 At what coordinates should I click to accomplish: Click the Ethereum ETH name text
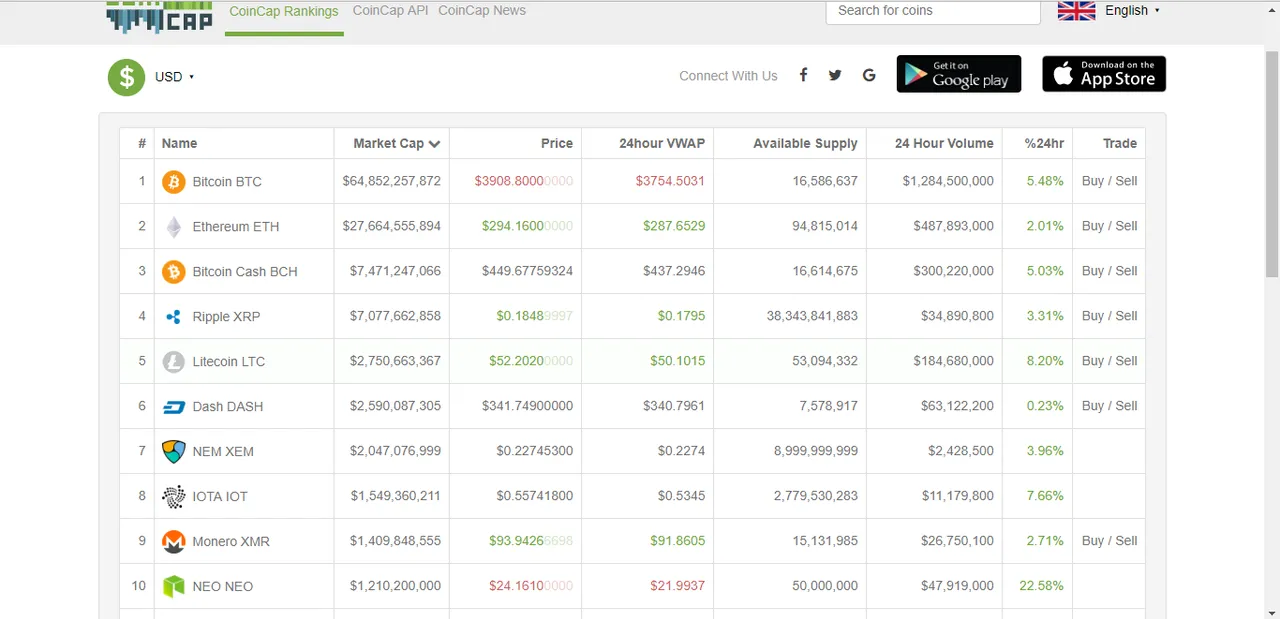236,227
